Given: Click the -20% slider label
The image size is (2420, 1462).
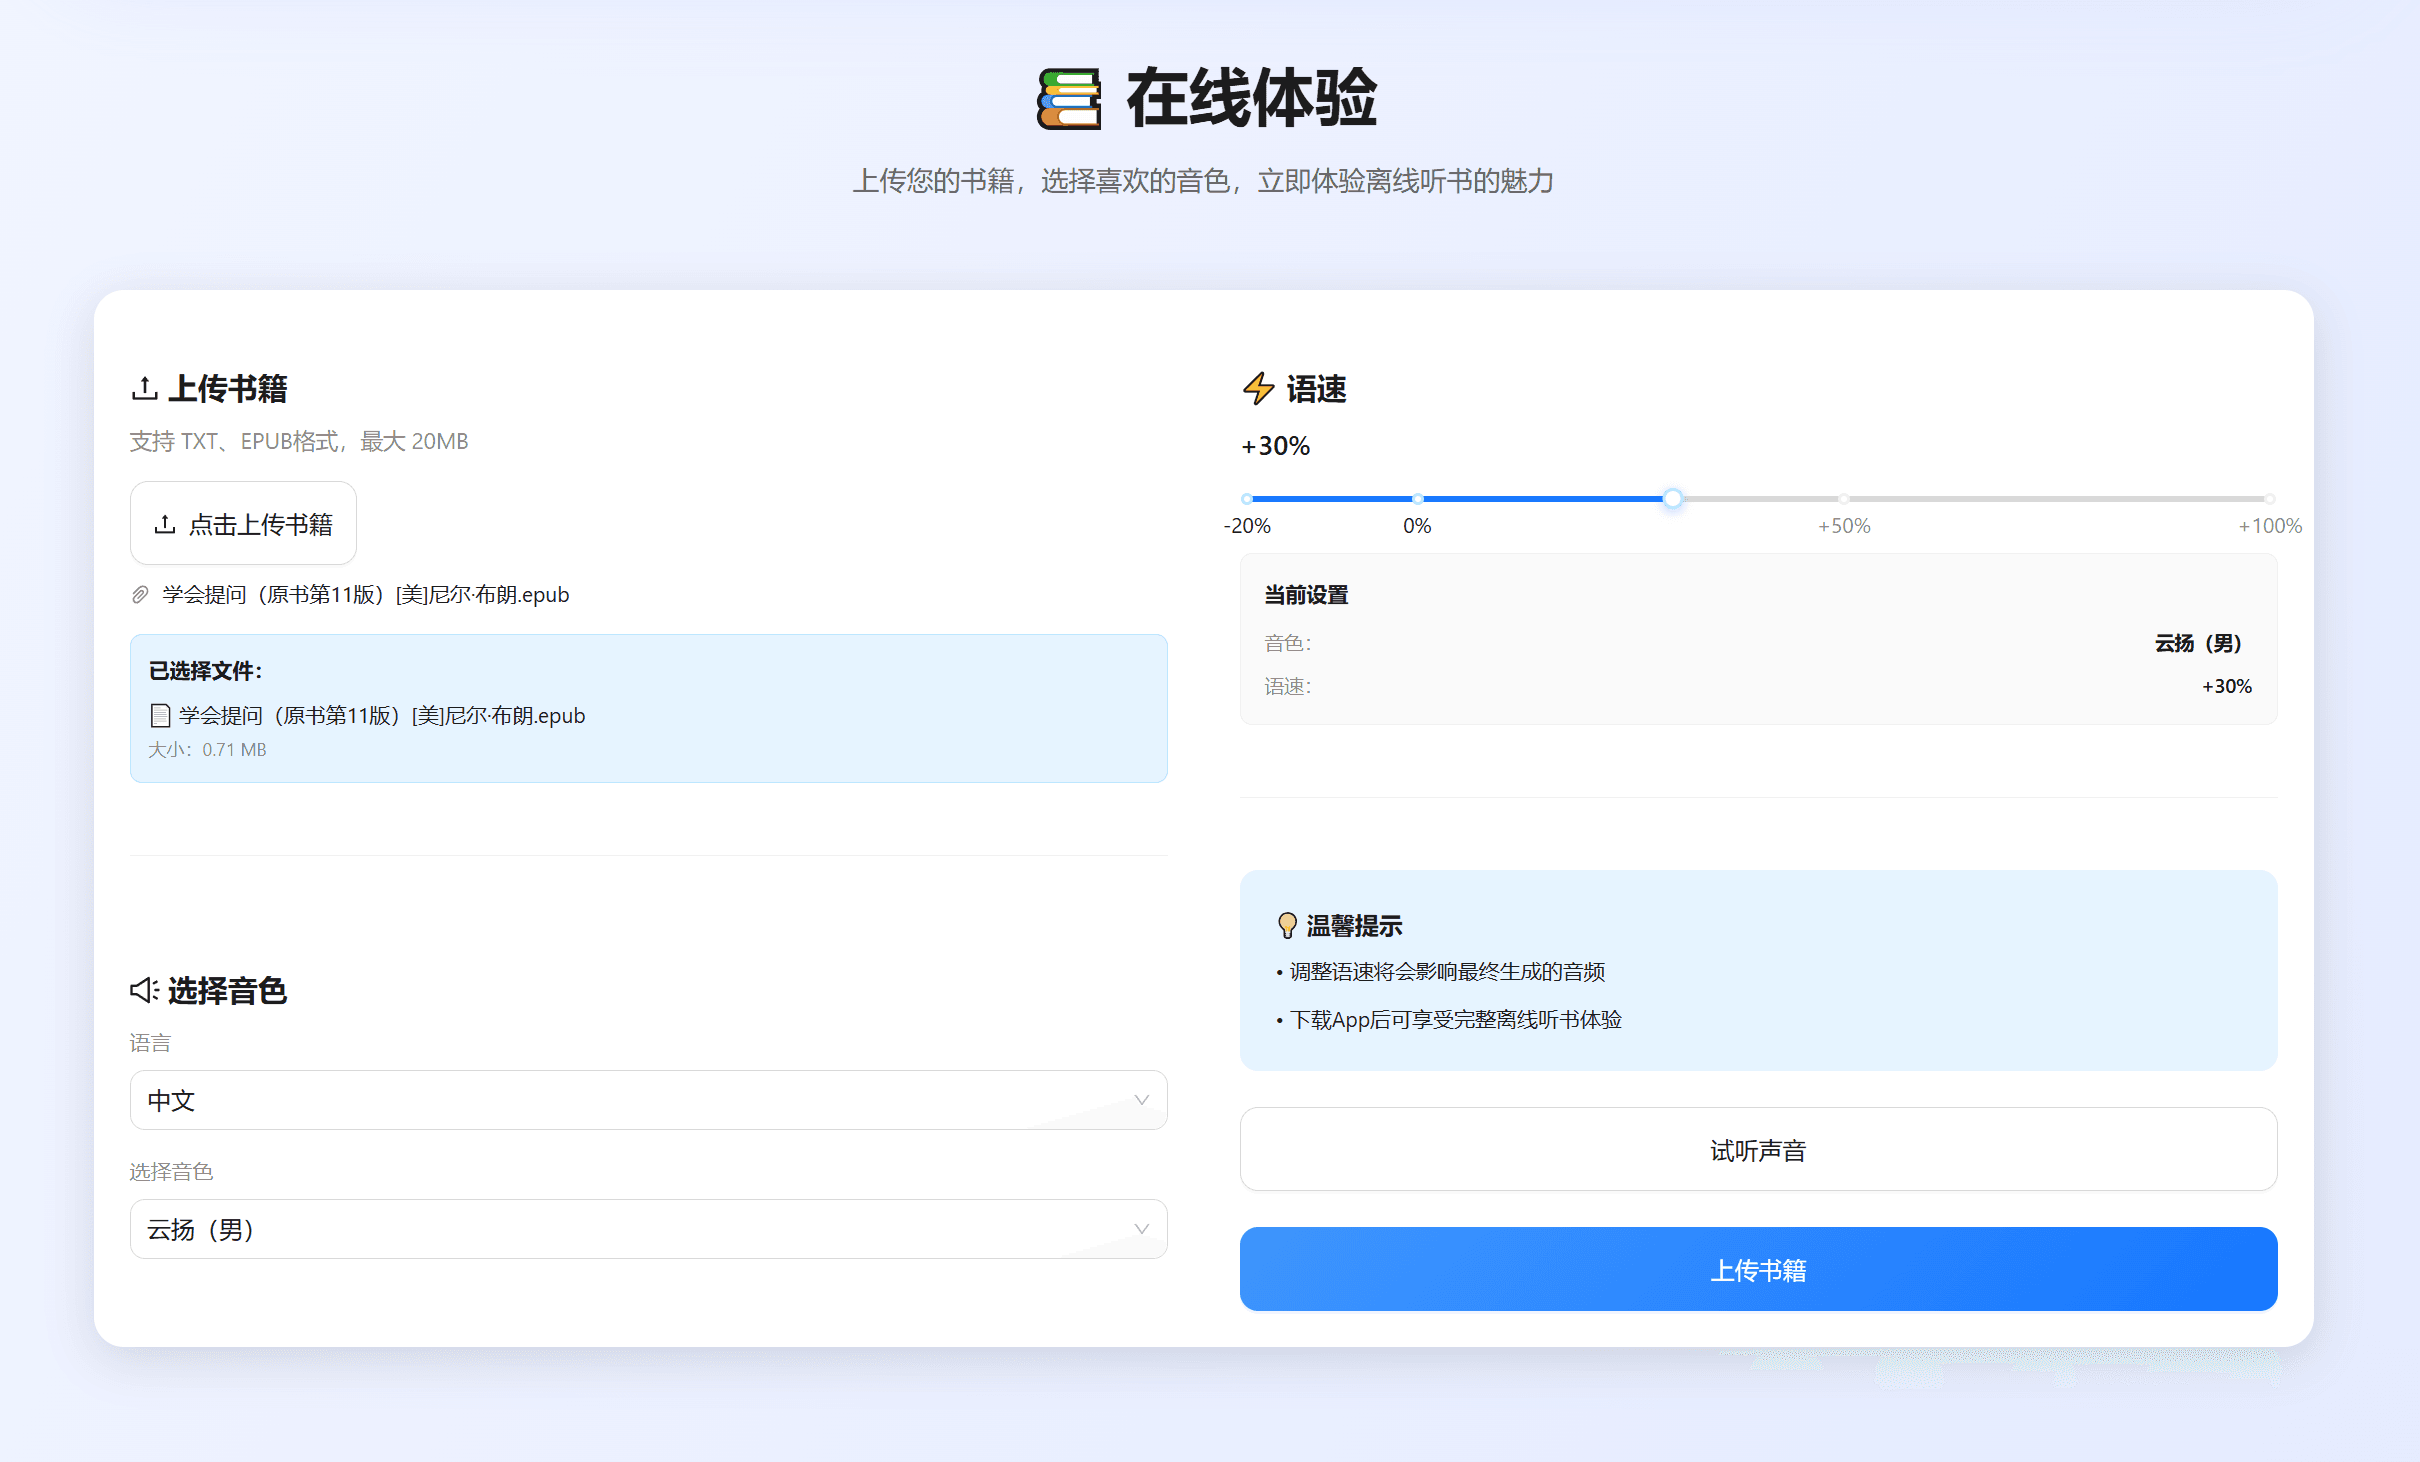Looking at the screenshot, I should click(x=1247, y=526).
